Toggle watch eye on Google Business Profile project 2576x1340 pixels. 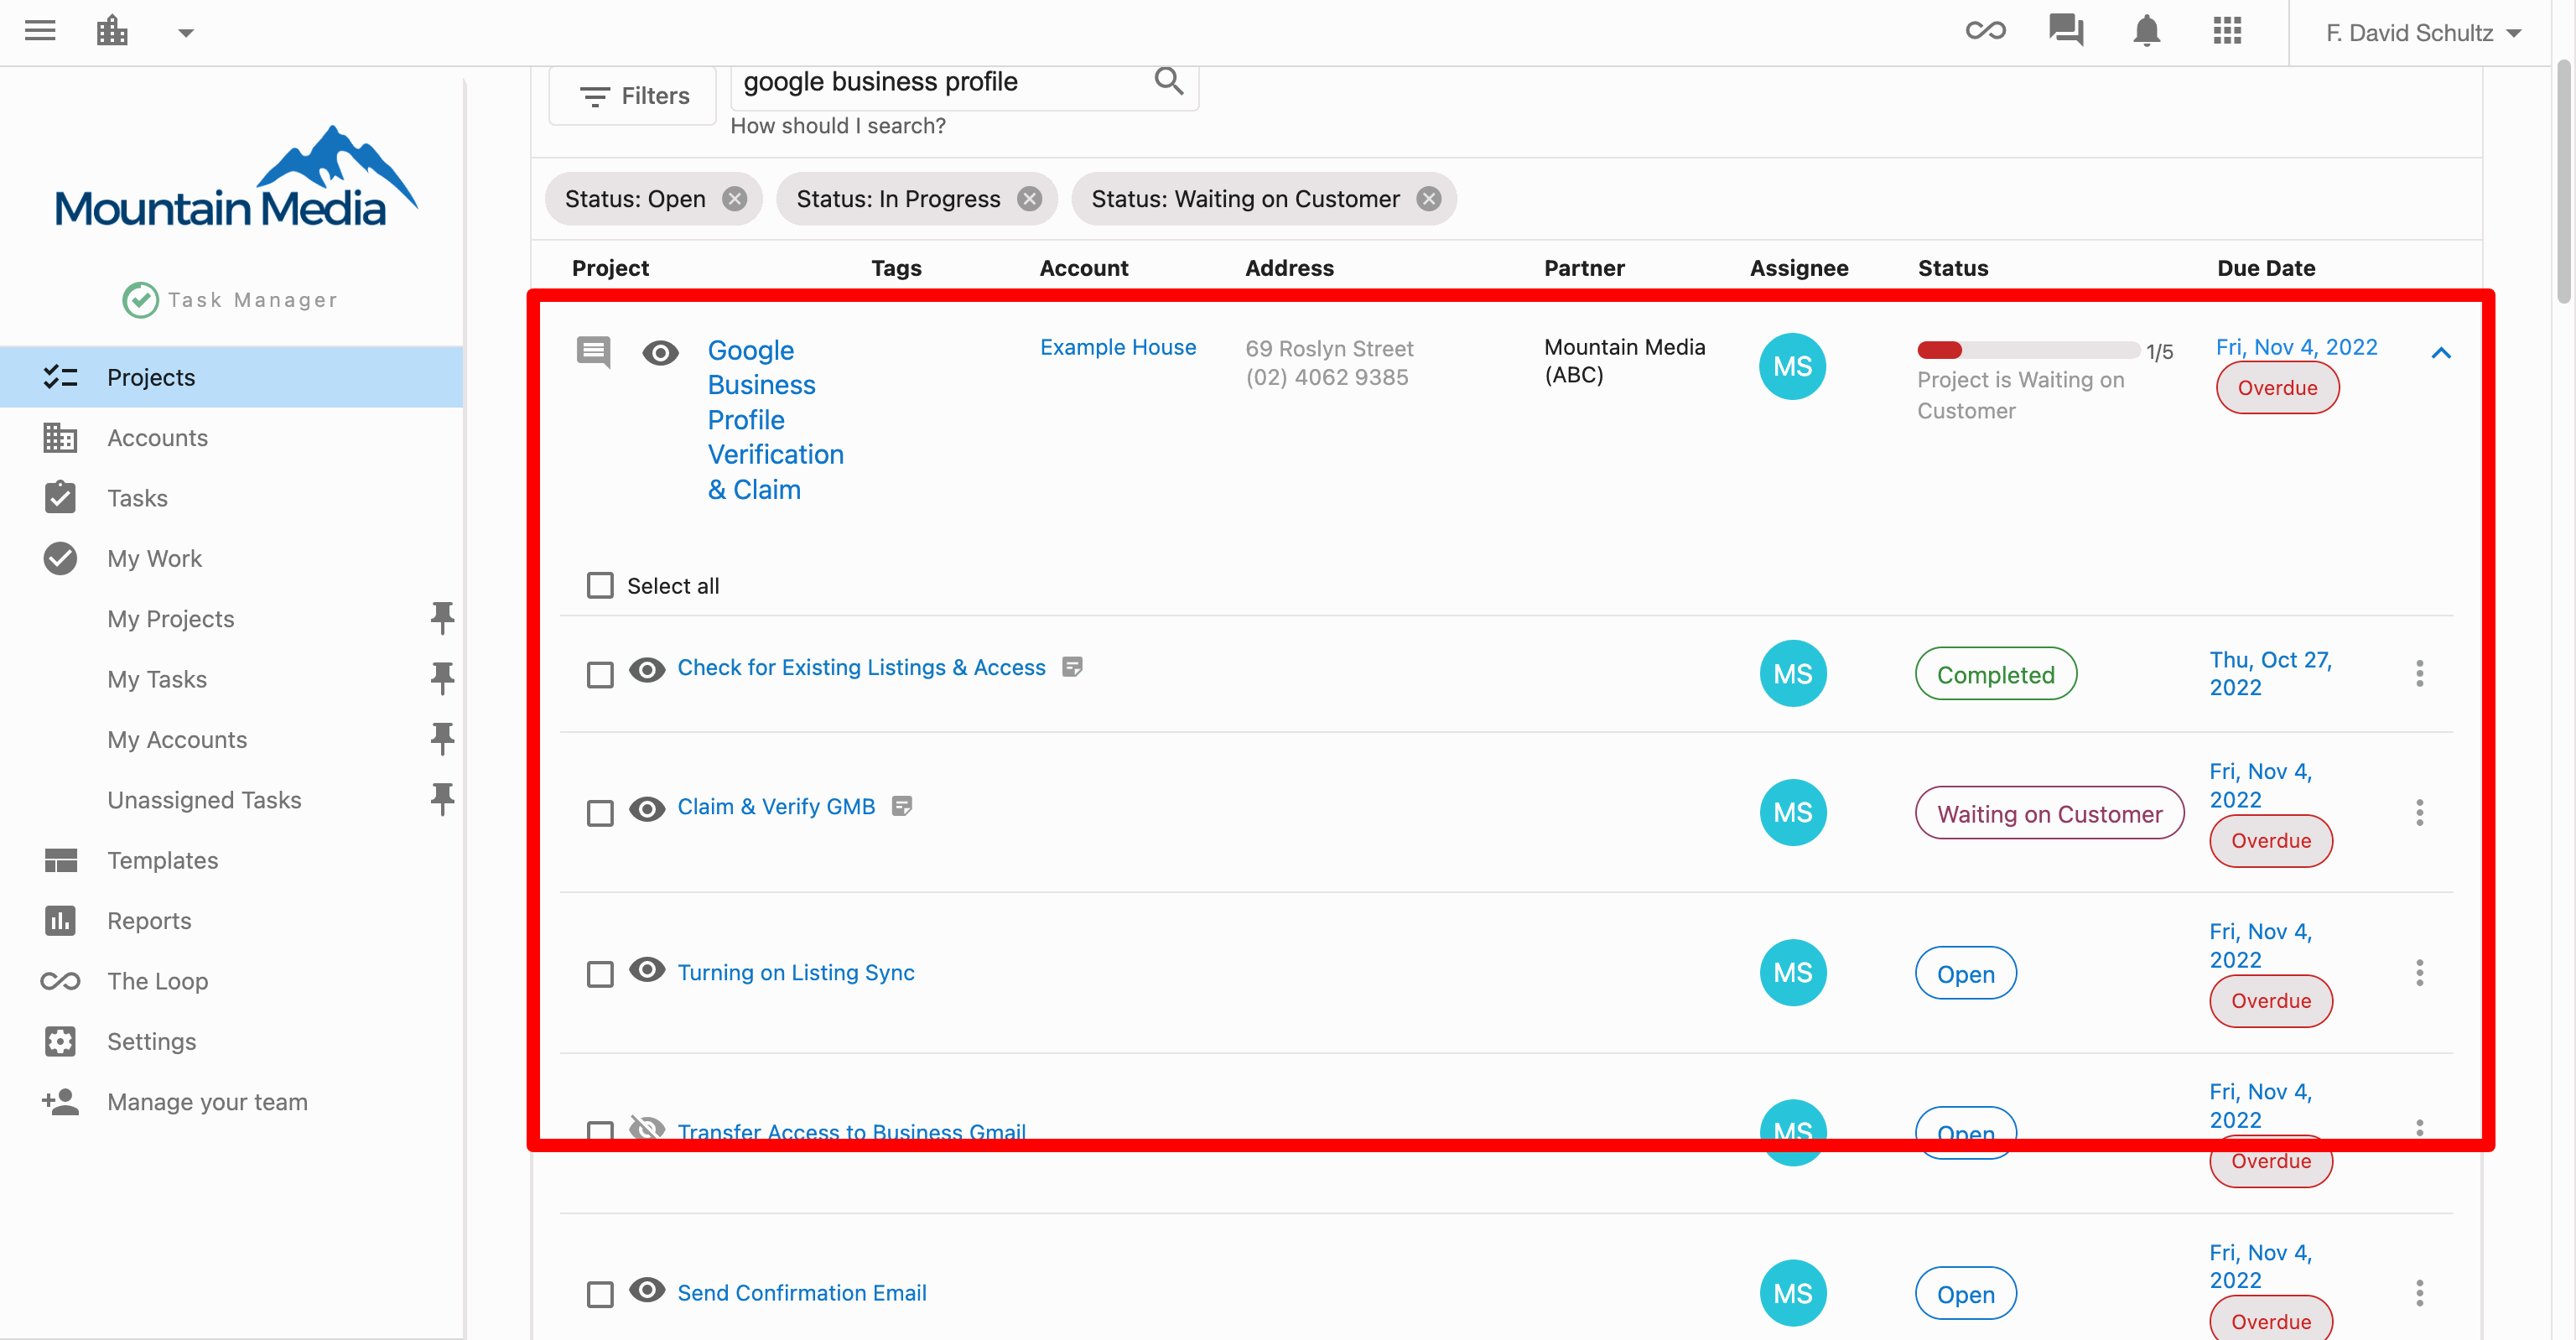[660, 352]
